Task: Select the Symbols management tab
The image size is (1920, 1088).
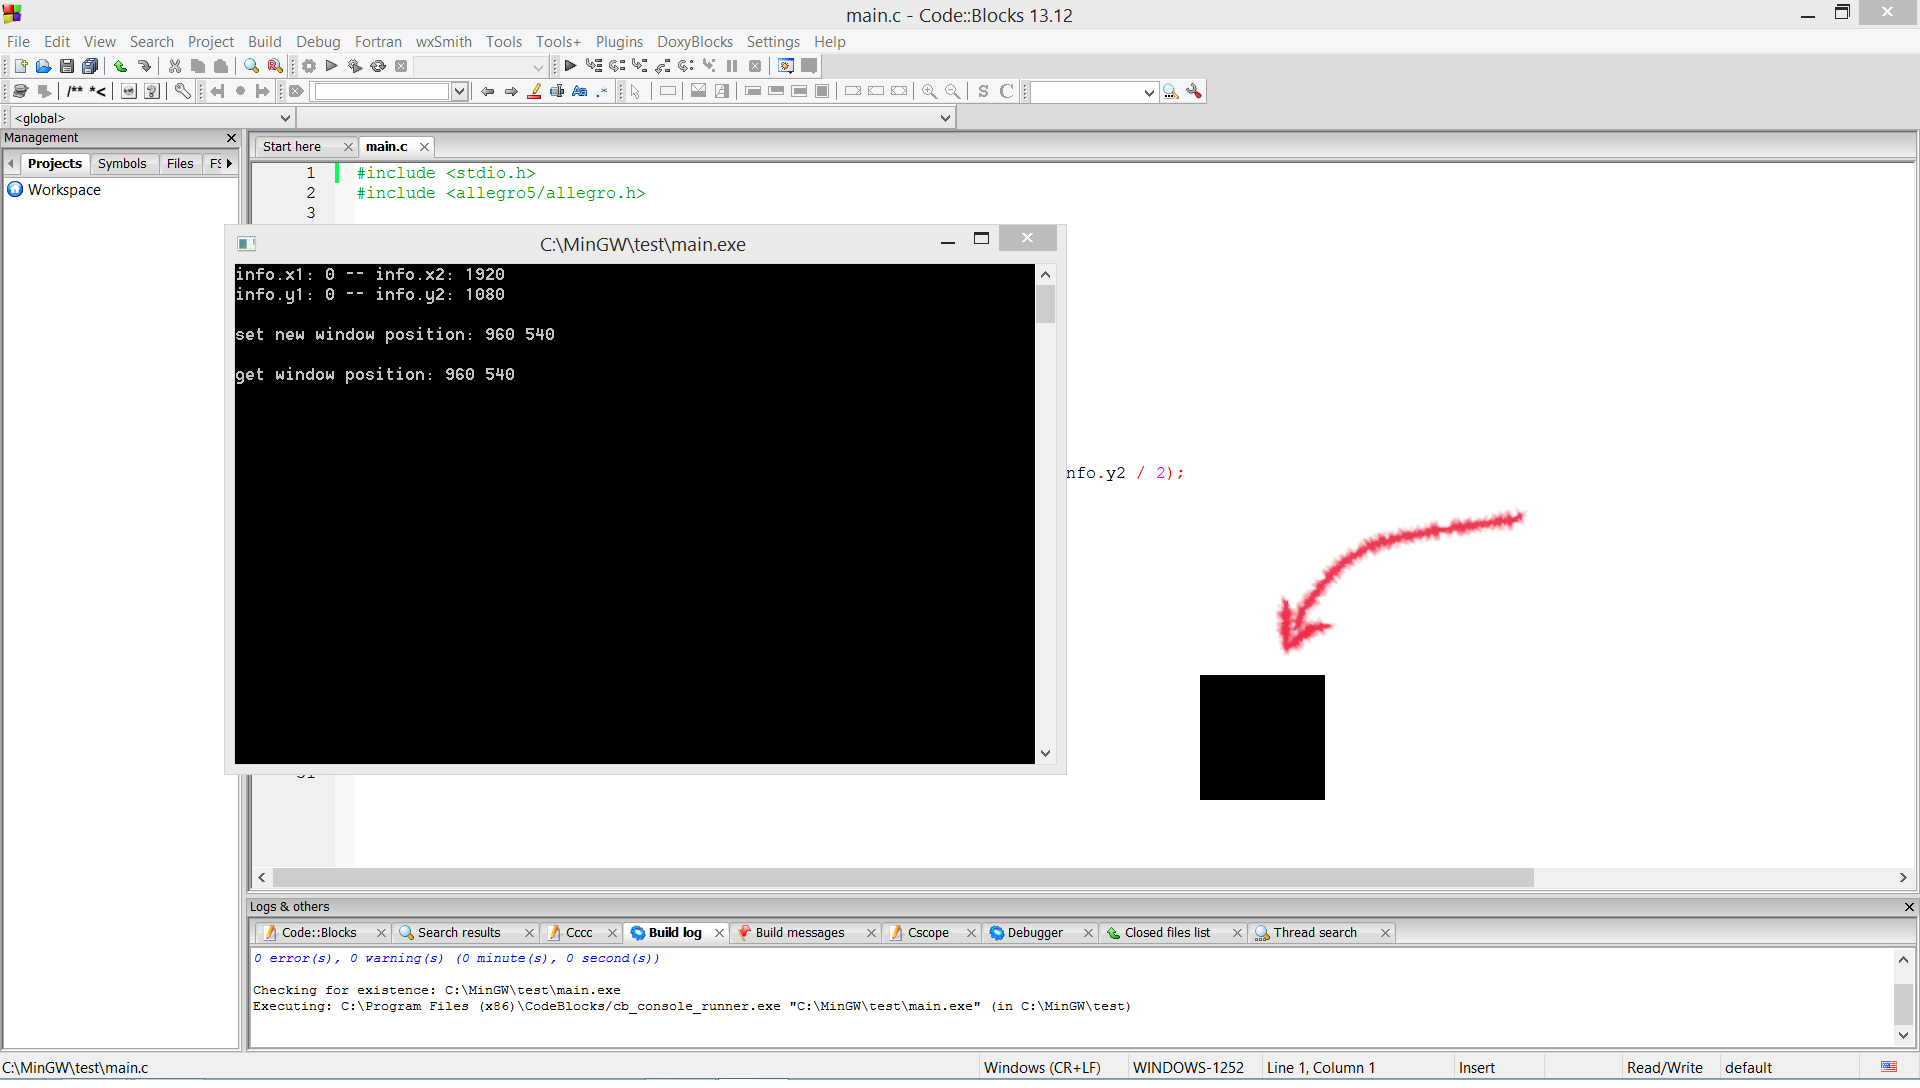Action: [x=122, y=164]
